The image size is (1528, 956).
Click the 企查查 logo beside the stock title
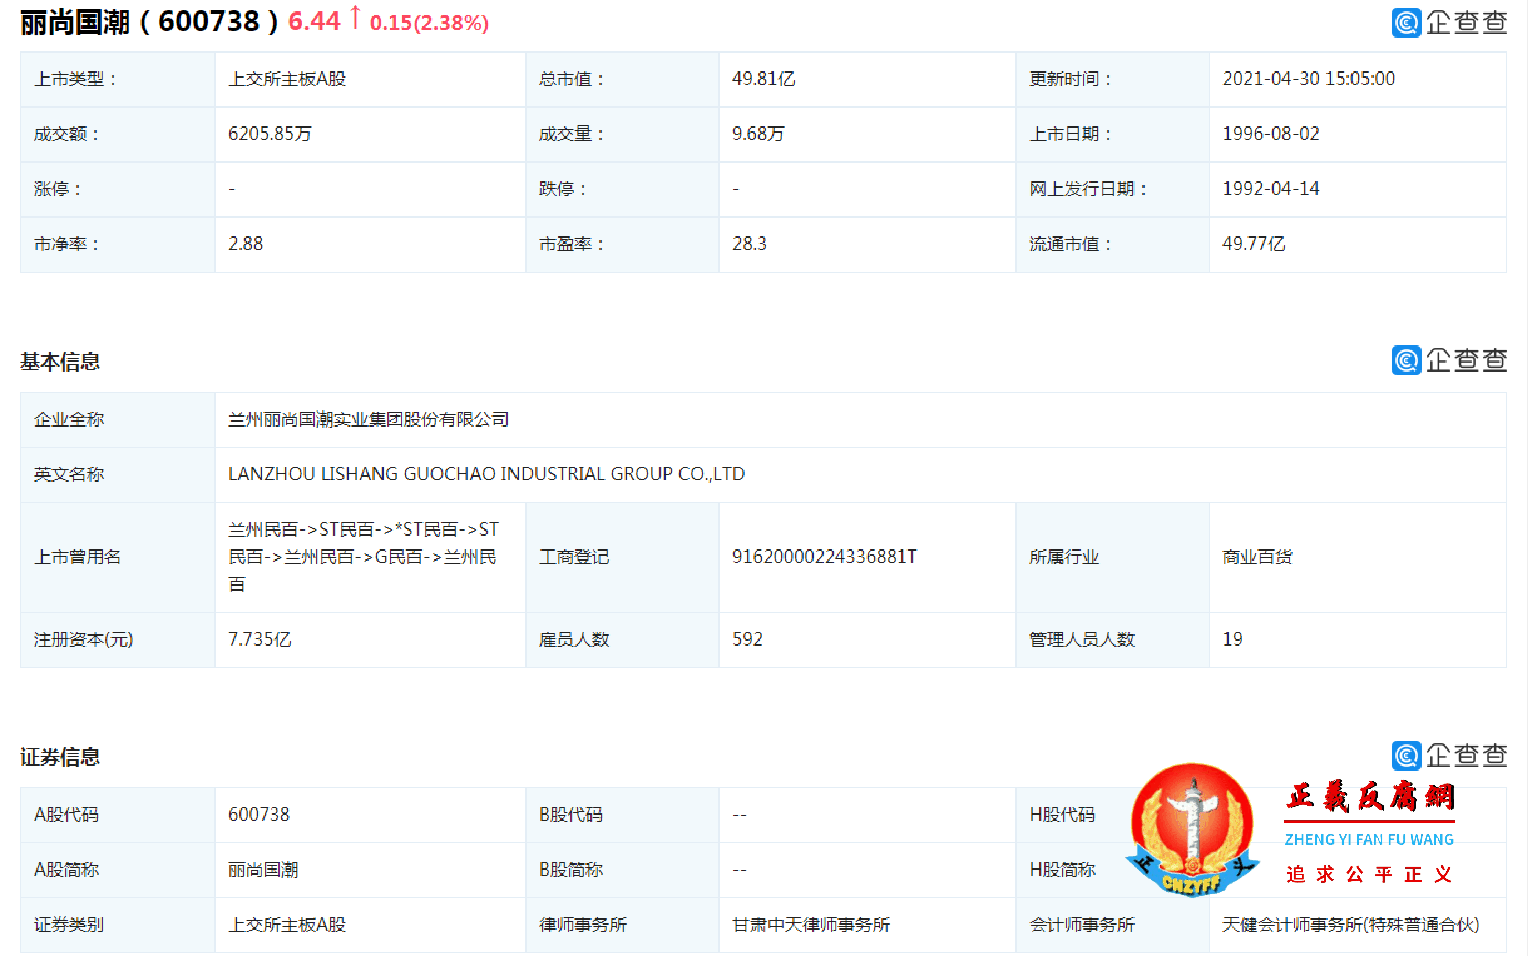pos(1450,22)
